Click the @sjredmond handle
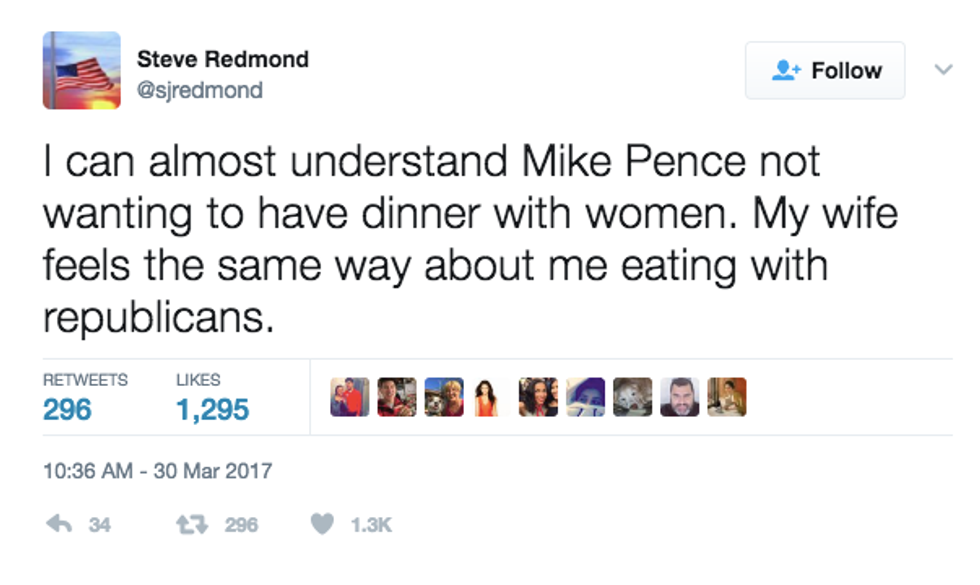 pyautogui.click(x=200, y=90)
